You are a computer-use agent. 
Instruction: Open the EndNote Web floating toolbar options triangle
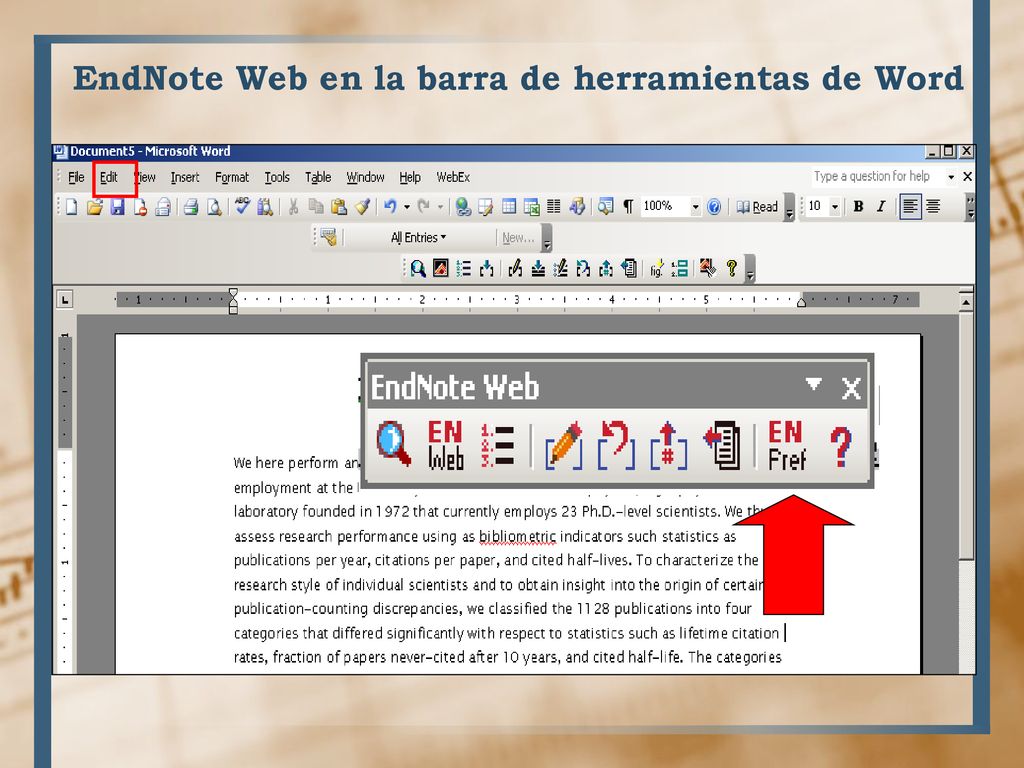[x=813, y=384]
